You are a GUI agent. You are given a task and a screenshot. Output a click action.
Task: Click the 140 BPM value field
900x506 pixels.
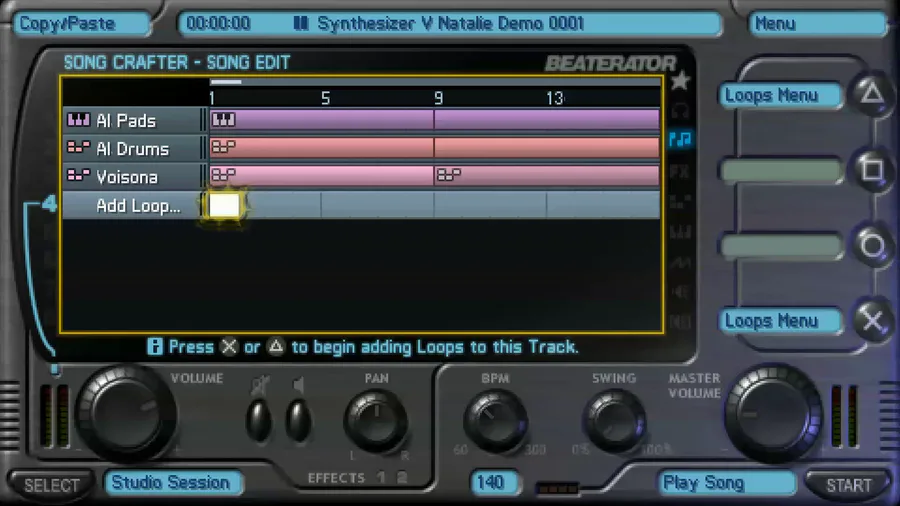coord(495,482)
